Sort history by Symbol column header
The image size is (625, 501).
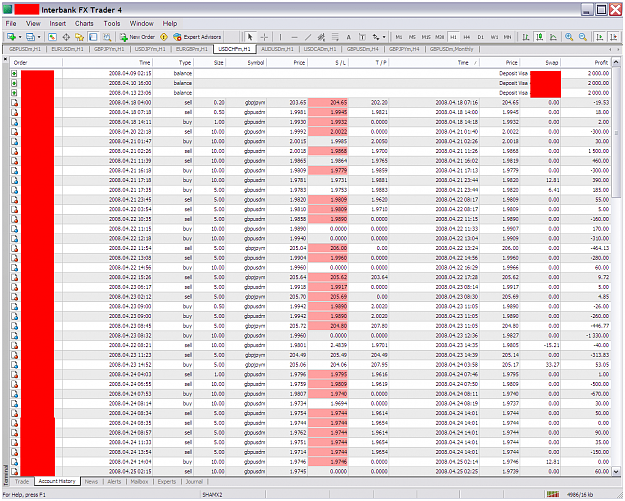(246, 63)
